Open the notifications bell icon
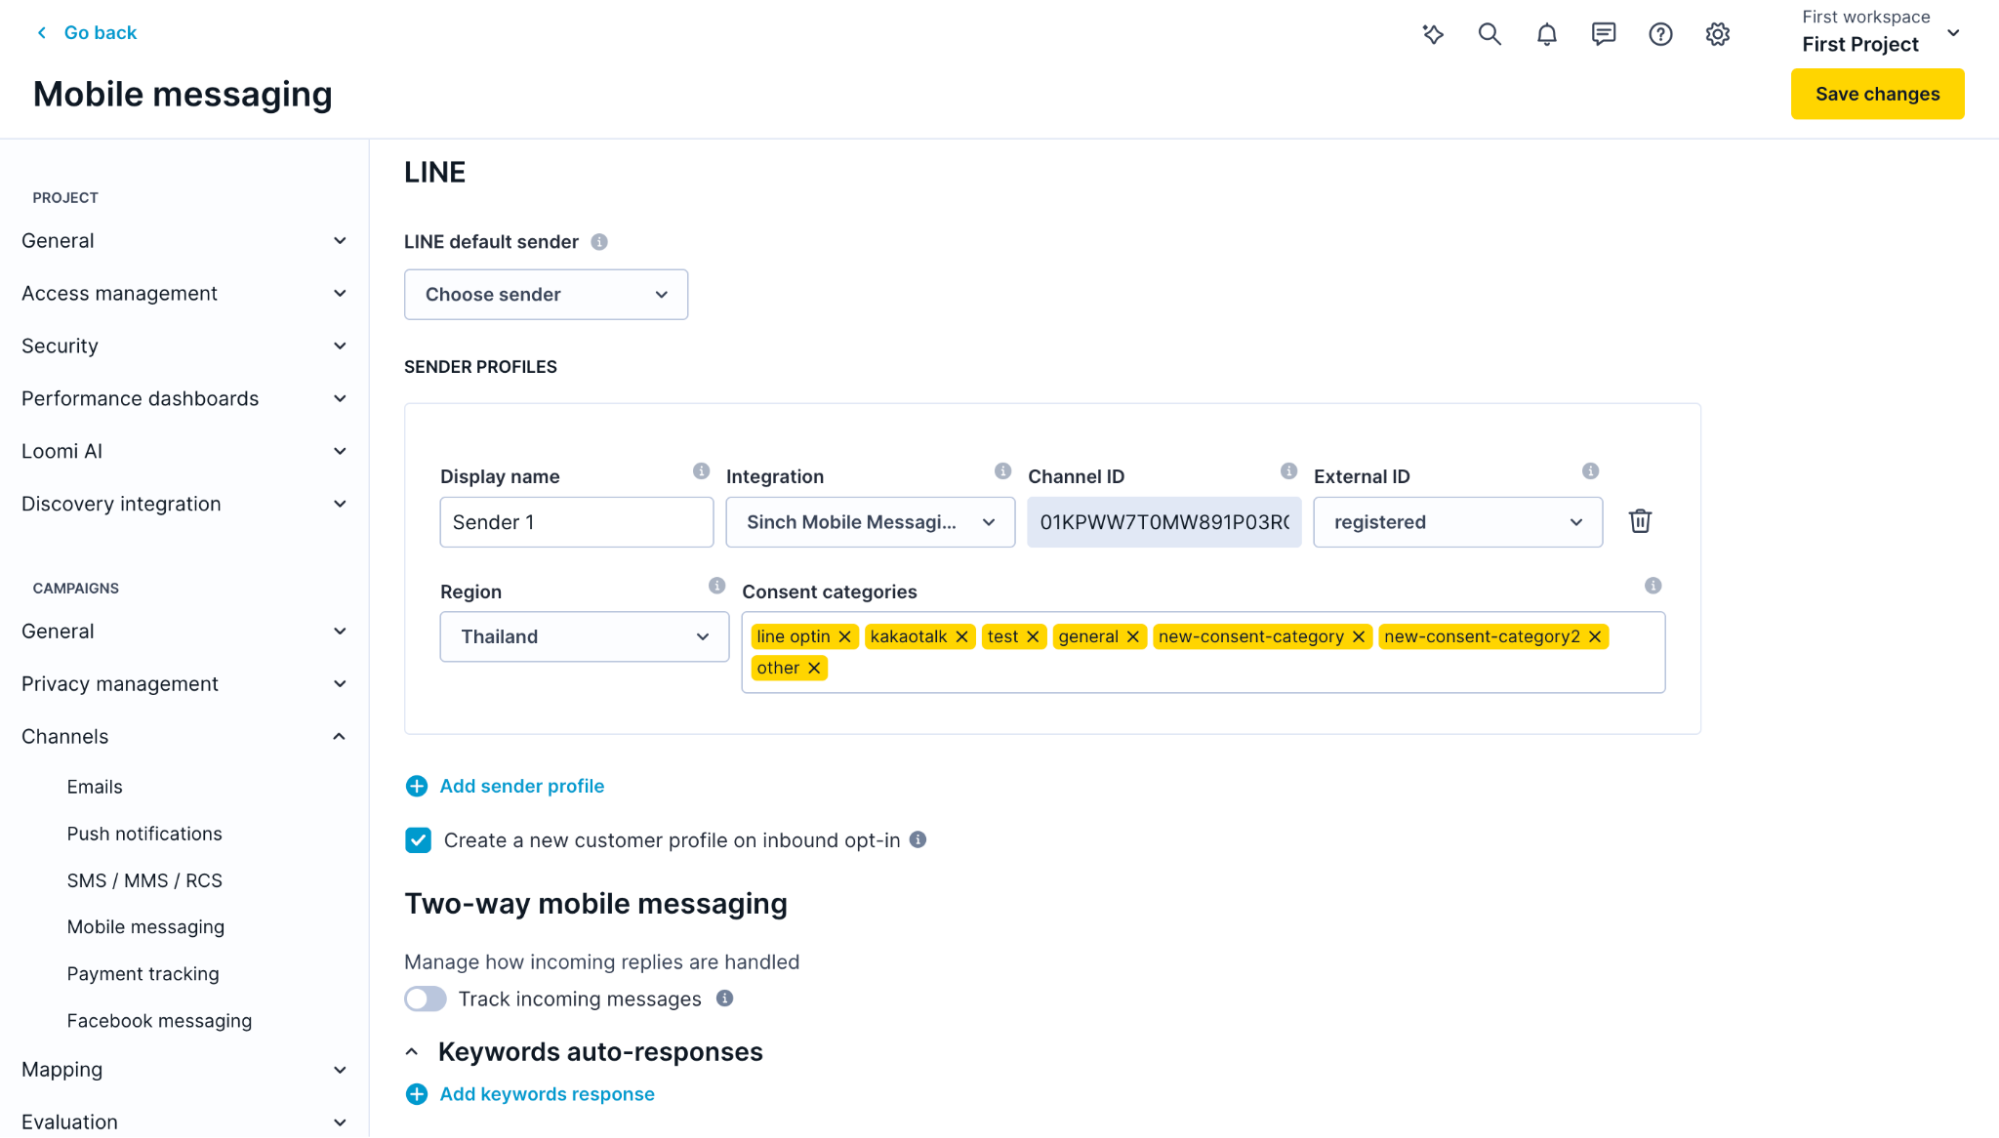Viewport: 1999px width, 1138px height. pyautogui.click(x=1546, y=34)
